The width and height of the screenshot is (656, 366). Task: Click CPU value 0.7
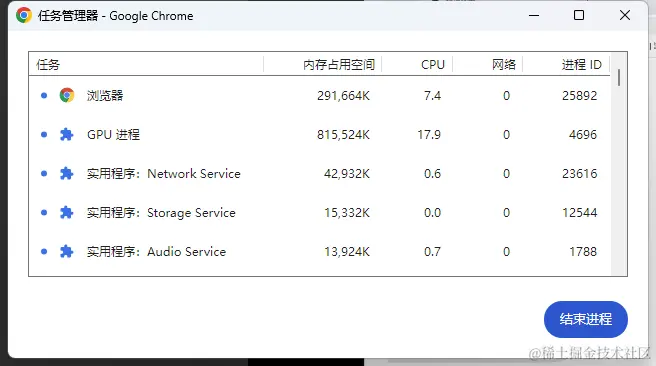coord(432,252)
